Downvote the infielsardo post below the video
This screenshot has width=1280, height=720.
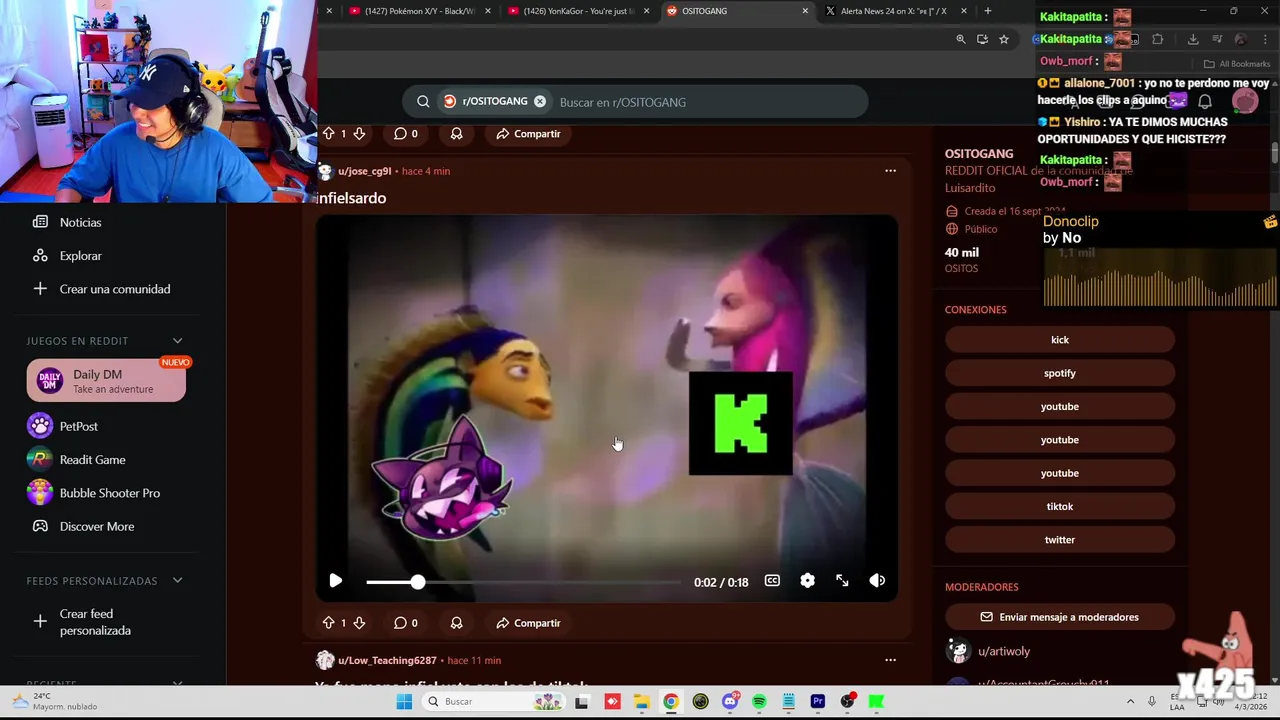click(359, 623)
